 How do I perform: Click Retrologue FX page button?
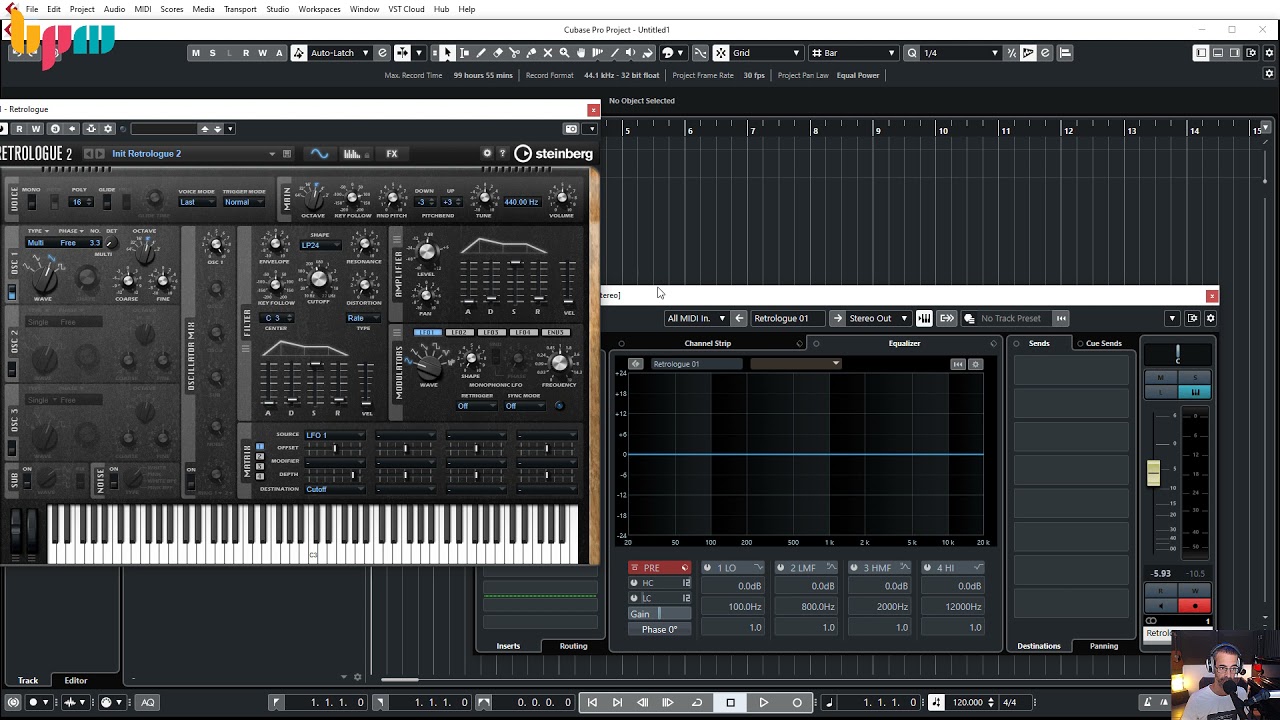pos(392,154)
